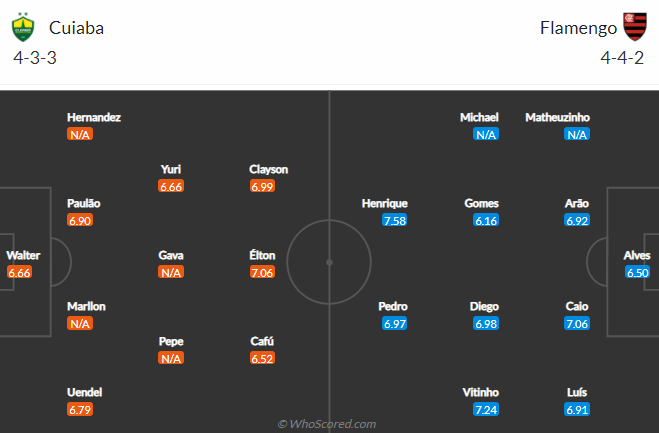Select player Matheuzinho on the pitch
This screenshot has width=659, height=433.
coord(557,117)
